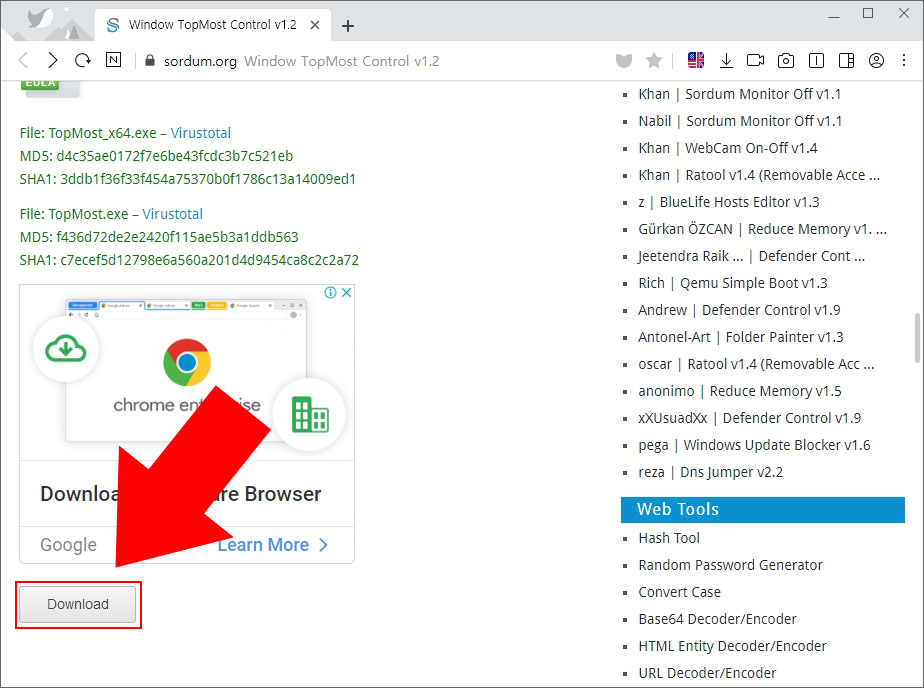Click the EULA icon
Image resolution: width=924 pixels, height=688 pixels.
point(50,87)
